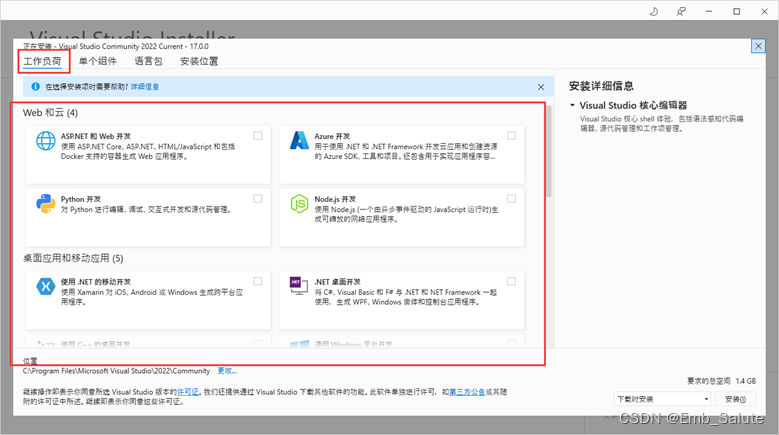779x435 pixels.
Task: Click the info icon in the help banner
Action: coord(35,86)
